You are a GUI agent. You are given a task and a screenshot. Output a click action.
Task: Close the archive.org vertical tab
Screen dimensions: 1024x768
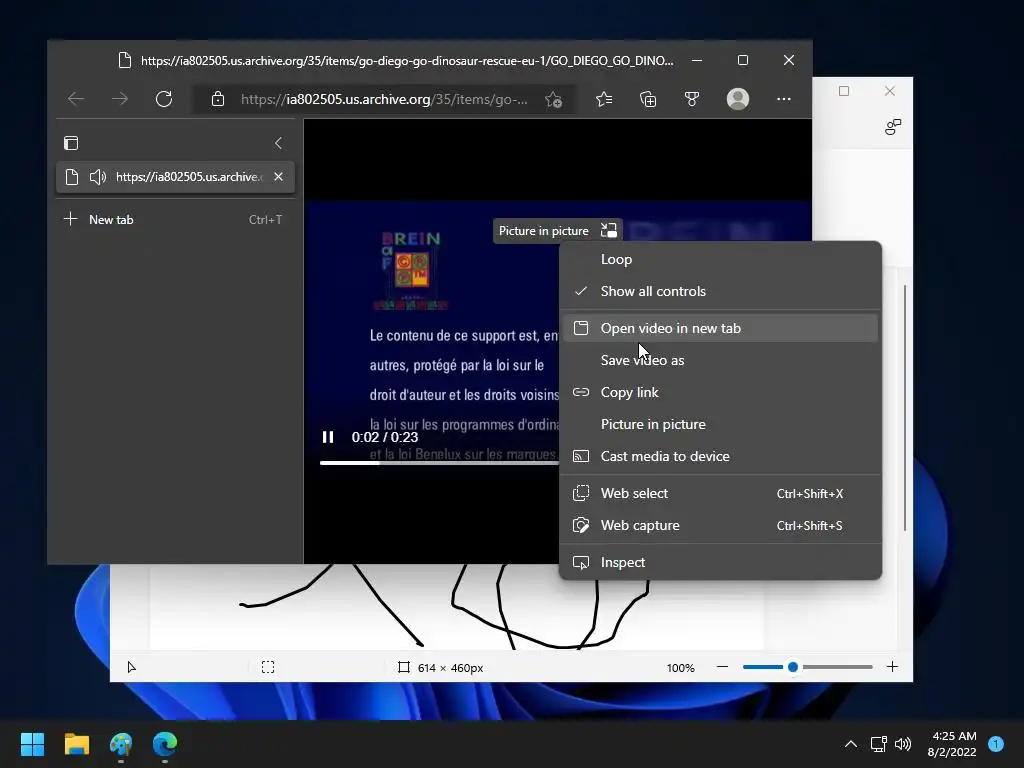(x=278, y=177)
